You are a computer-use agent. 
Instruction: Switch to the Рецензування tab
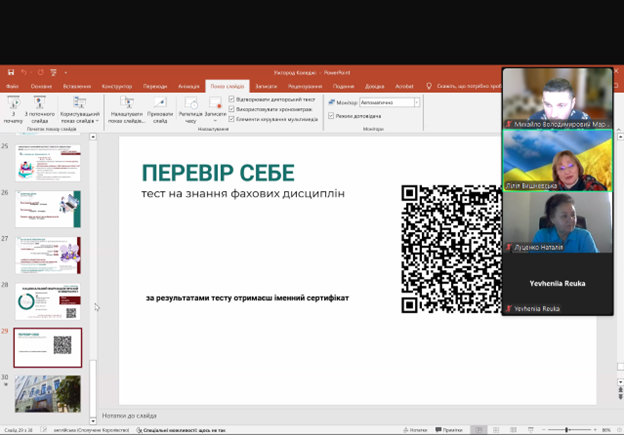[305, 86]
